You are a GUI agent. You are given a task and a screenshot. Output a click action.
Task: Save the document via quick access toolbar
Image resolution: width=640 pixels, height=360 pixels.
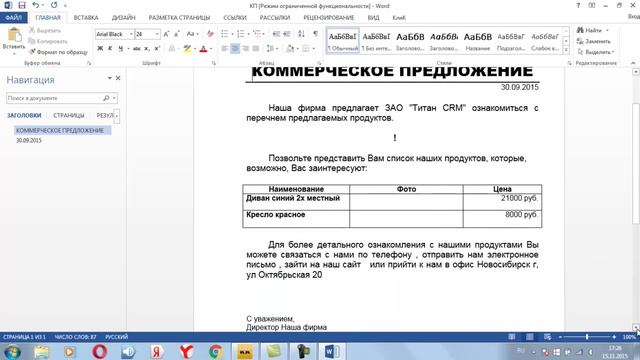point(22,5)
